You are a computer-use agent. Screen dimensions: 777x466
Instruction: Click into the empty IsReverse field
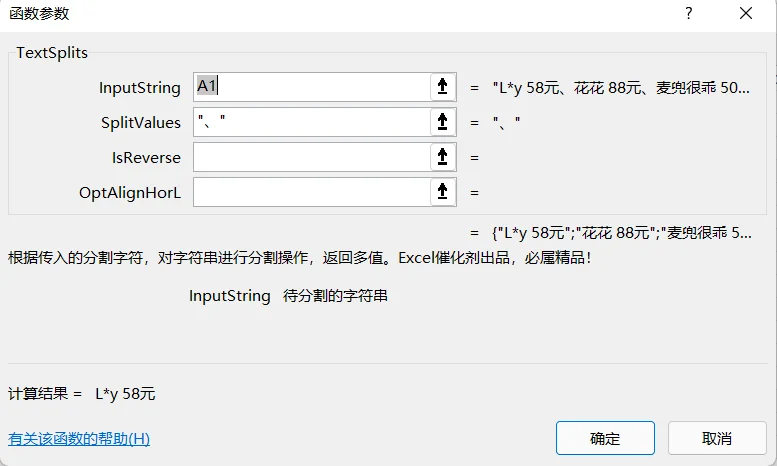tap(312, 157)
